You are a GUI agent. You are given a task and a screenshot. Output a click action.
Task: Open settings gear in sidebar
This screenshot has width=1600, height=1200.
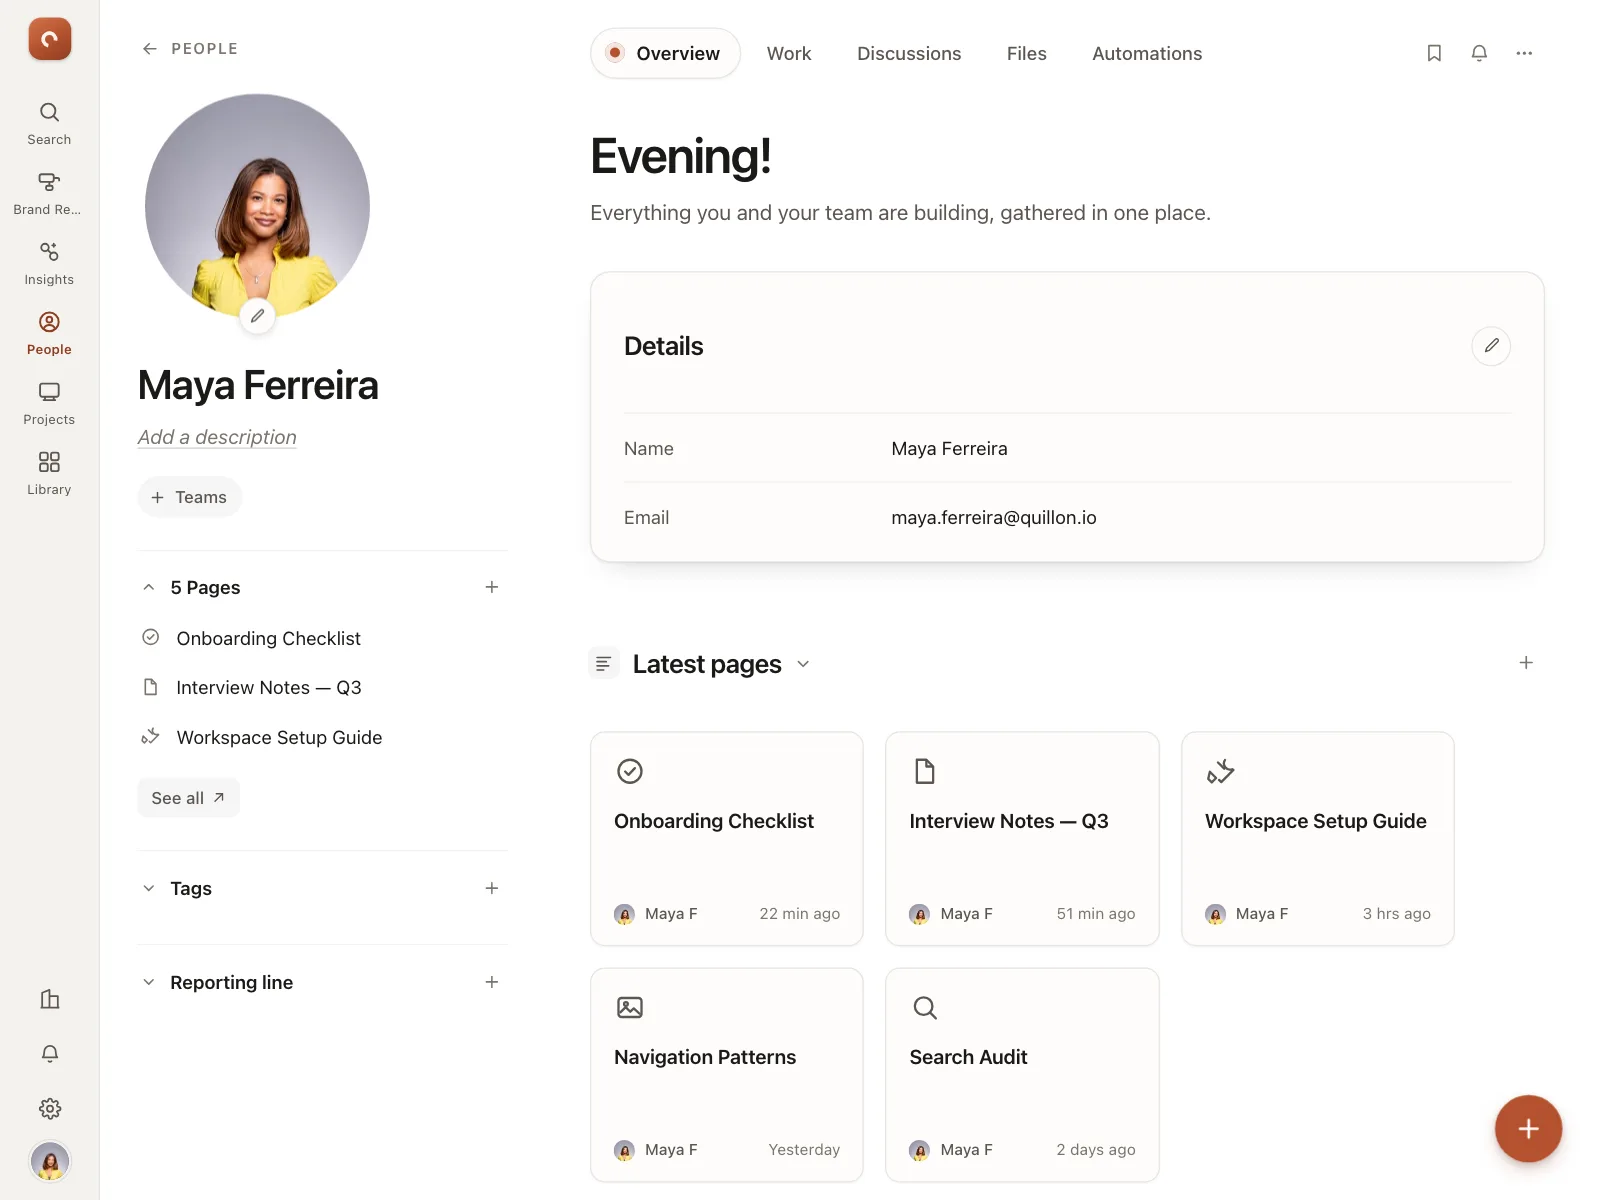click(50, 1108)
